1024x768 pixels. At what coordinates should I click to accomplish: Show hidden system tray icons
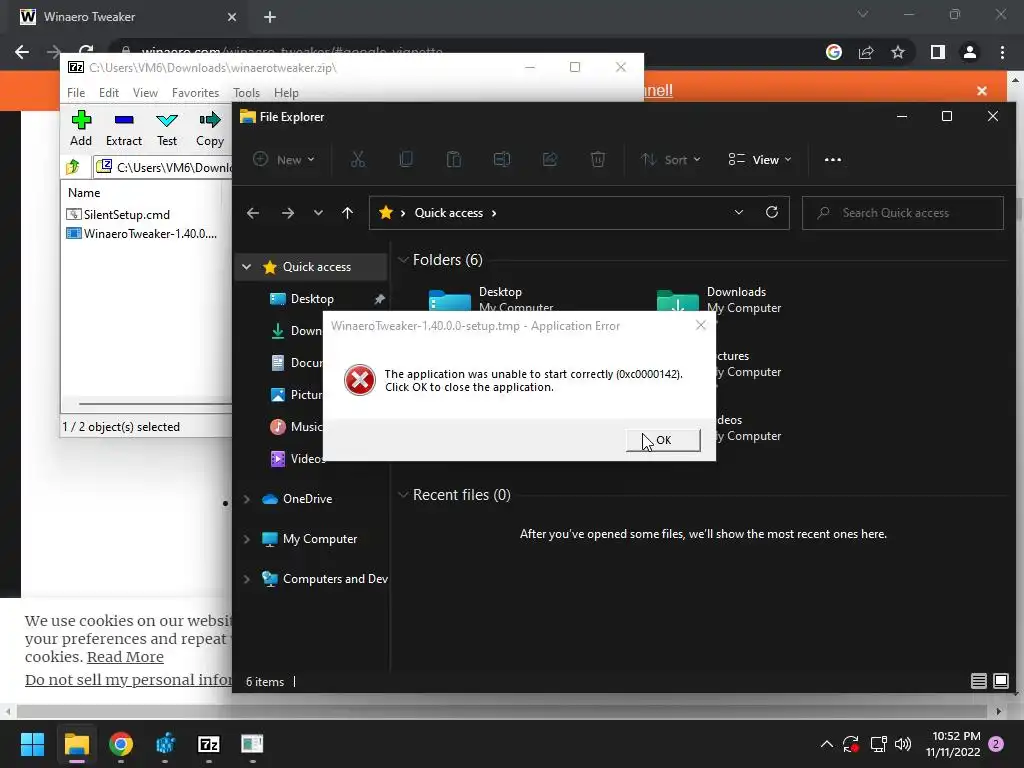tap(826, 744)
